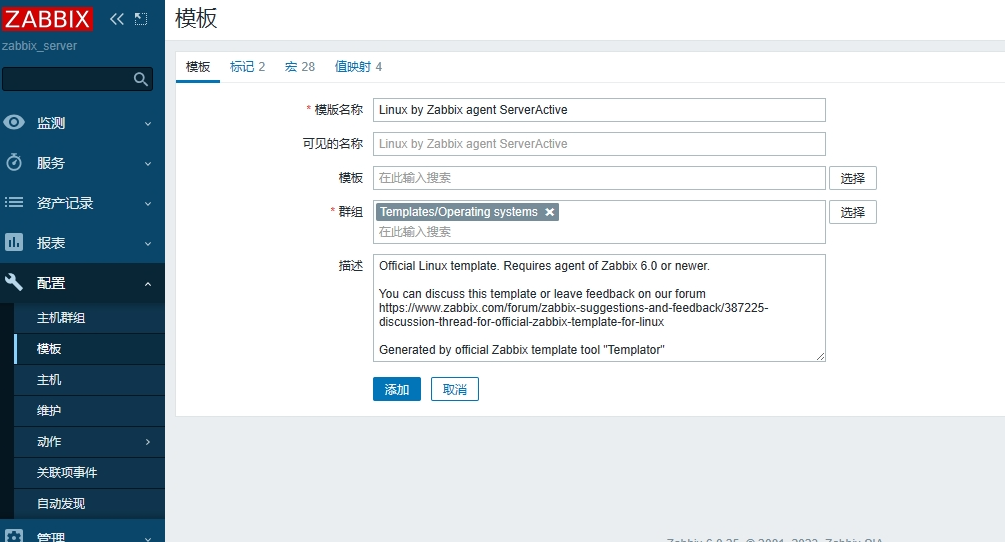The height and width of the screenshot is (542, 1005).
Task: Remove the Templates/Operating systems group tag
Action: coord(550,212)
